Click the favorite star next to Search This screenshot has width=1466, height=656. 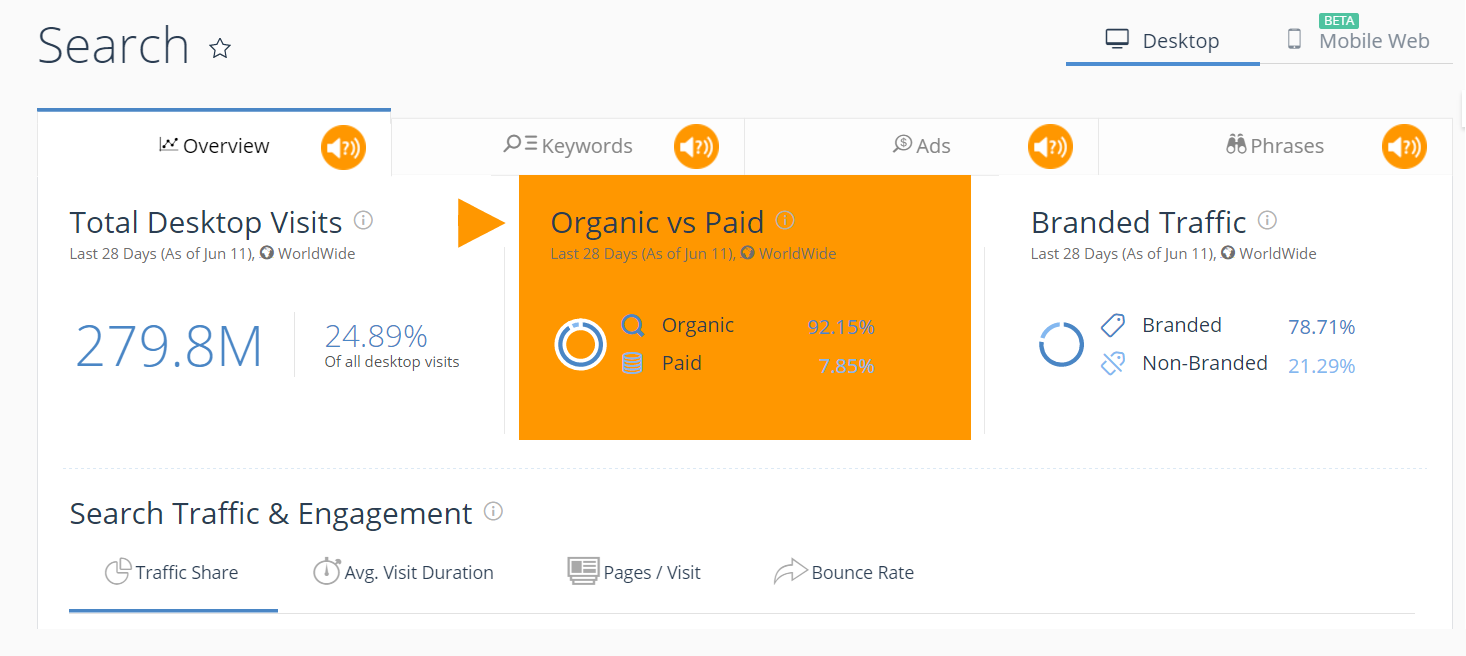220,48
